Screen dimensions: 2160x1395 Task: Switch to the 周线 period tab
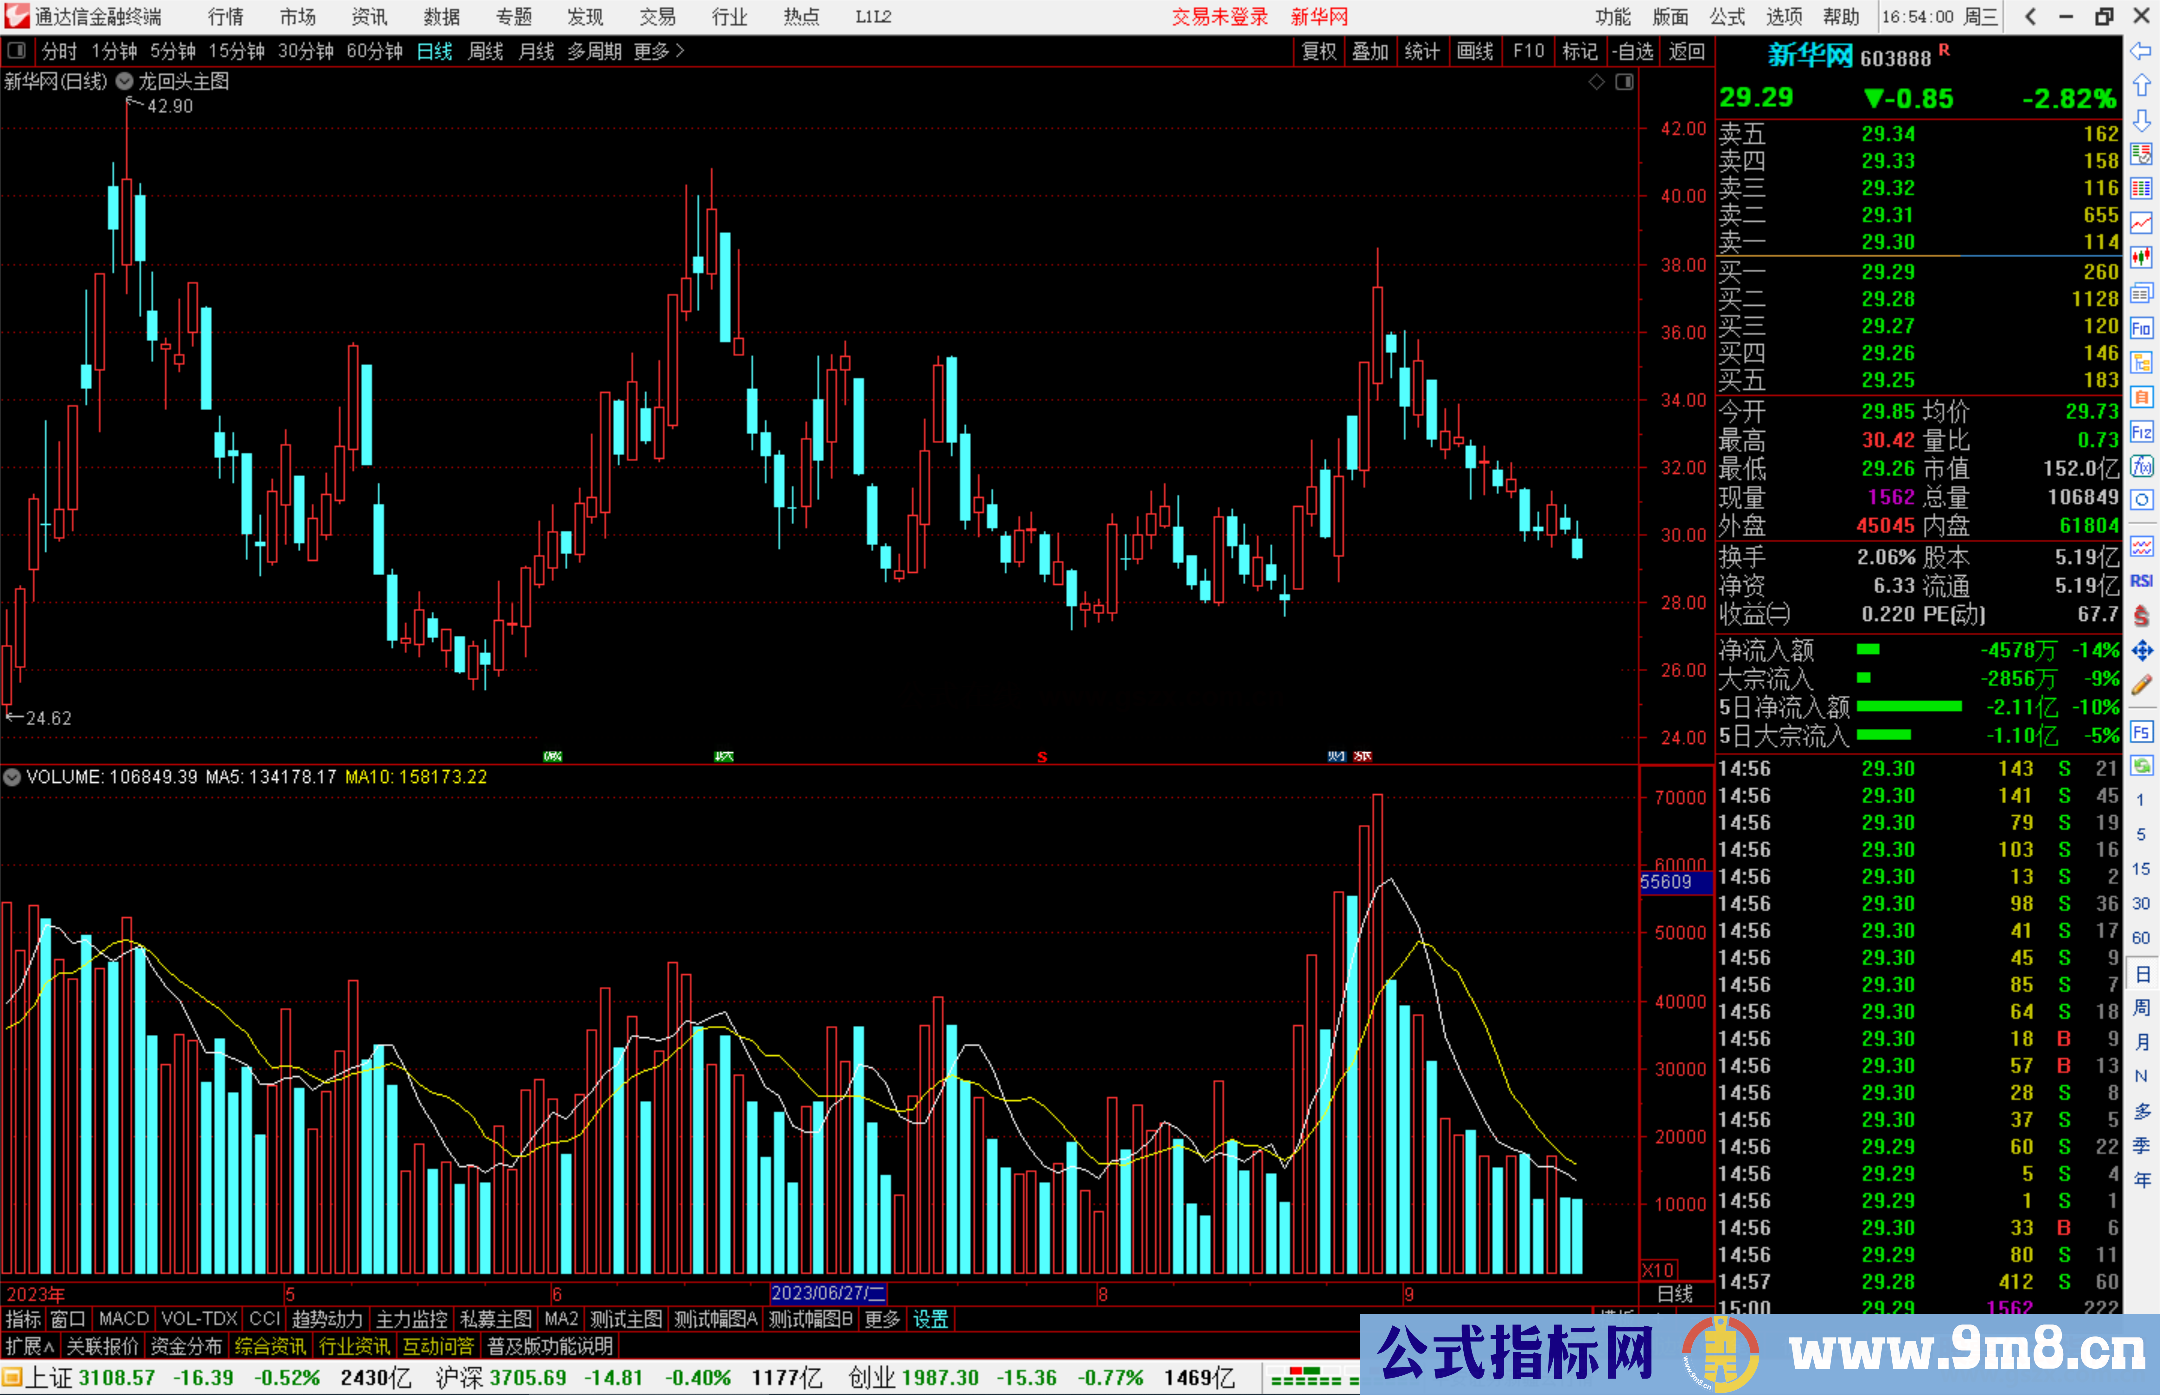click(486, 51)
